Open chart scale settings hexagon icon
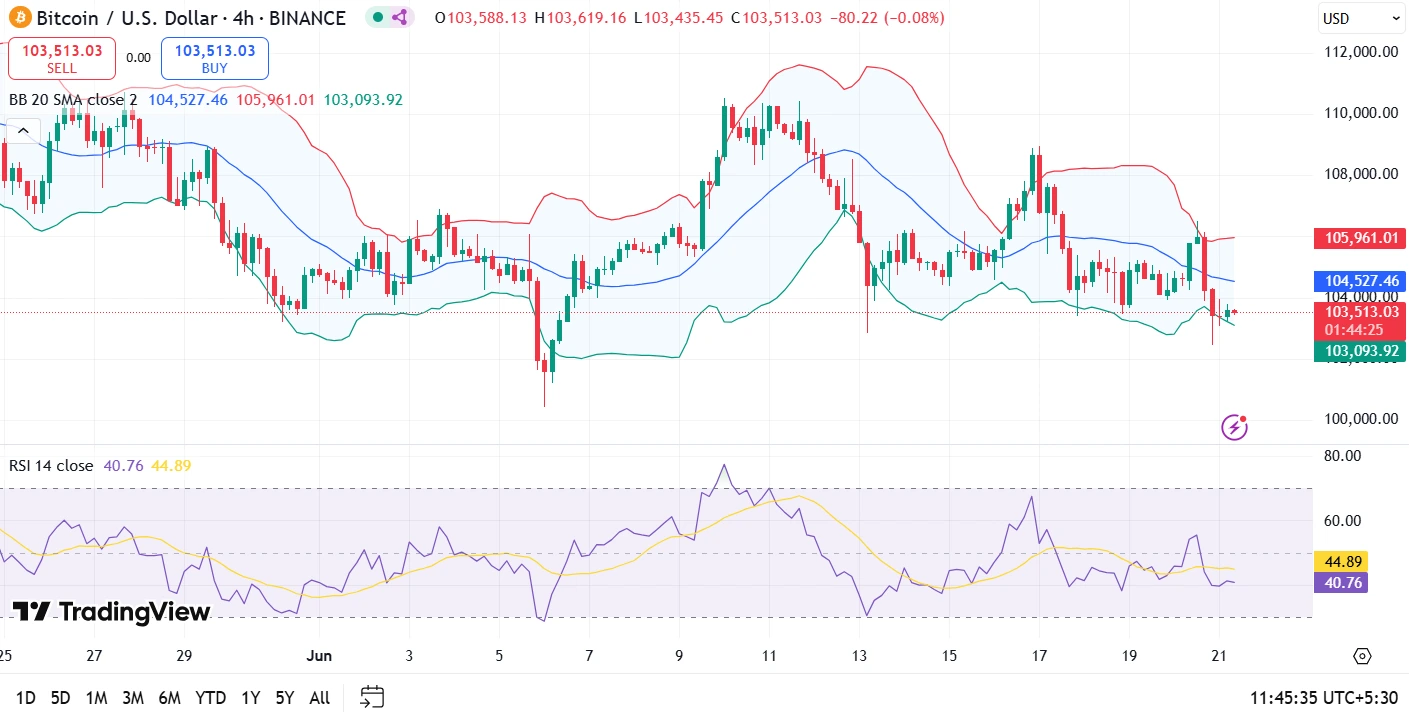Image resolution: width=1409 pixels, height=720 pixels. (x=1362, y=656)
